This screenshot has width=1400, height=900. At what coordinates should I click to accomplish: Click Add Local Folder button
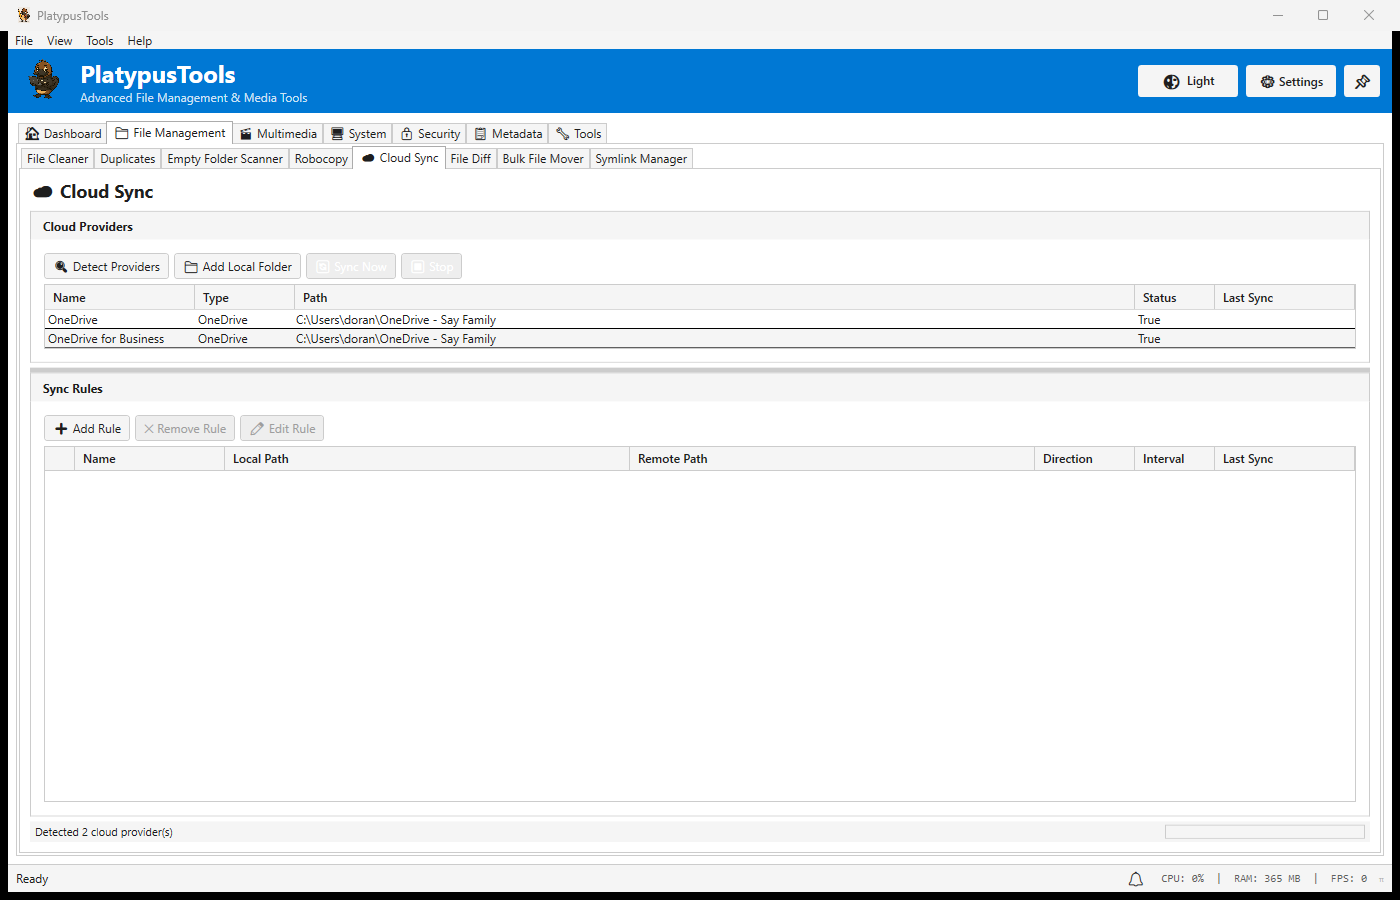tap(238, 267)
